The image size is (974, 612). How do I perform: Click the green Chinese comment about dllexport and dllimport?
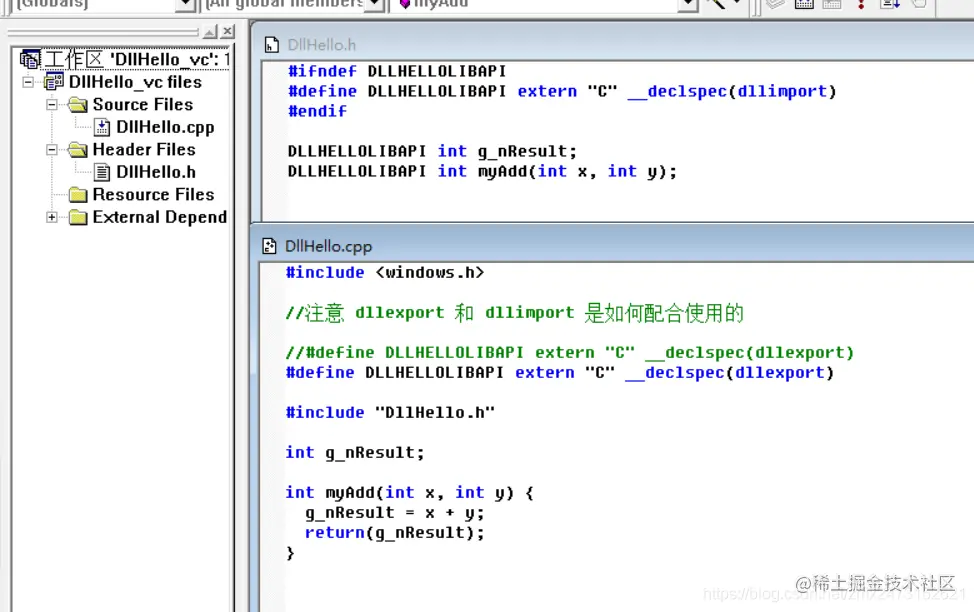514,313
